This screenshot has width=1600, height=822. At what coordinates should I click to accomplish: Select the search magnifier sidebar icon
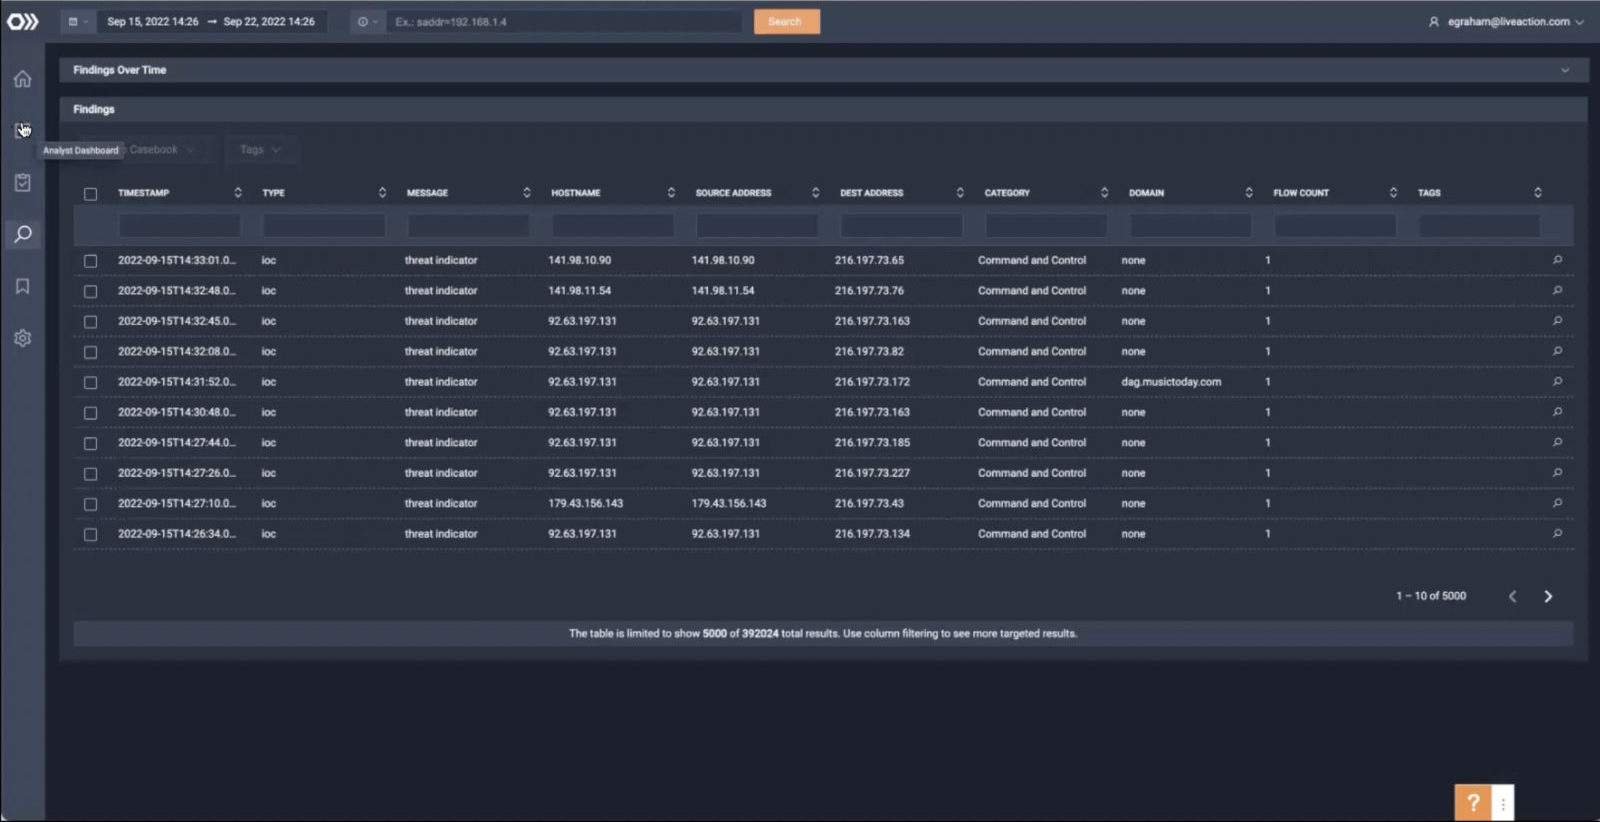22,234
